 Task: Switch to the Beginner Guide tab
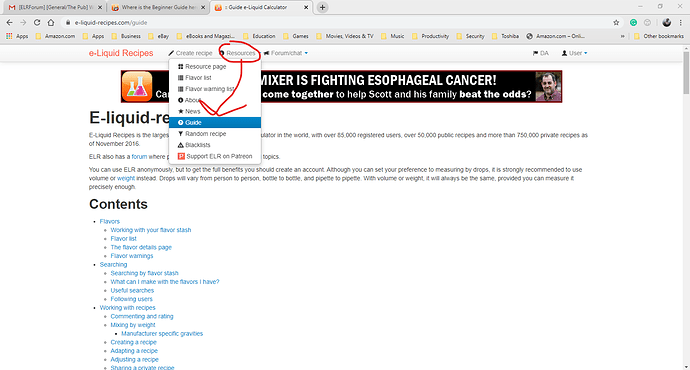tap(158, 7)
